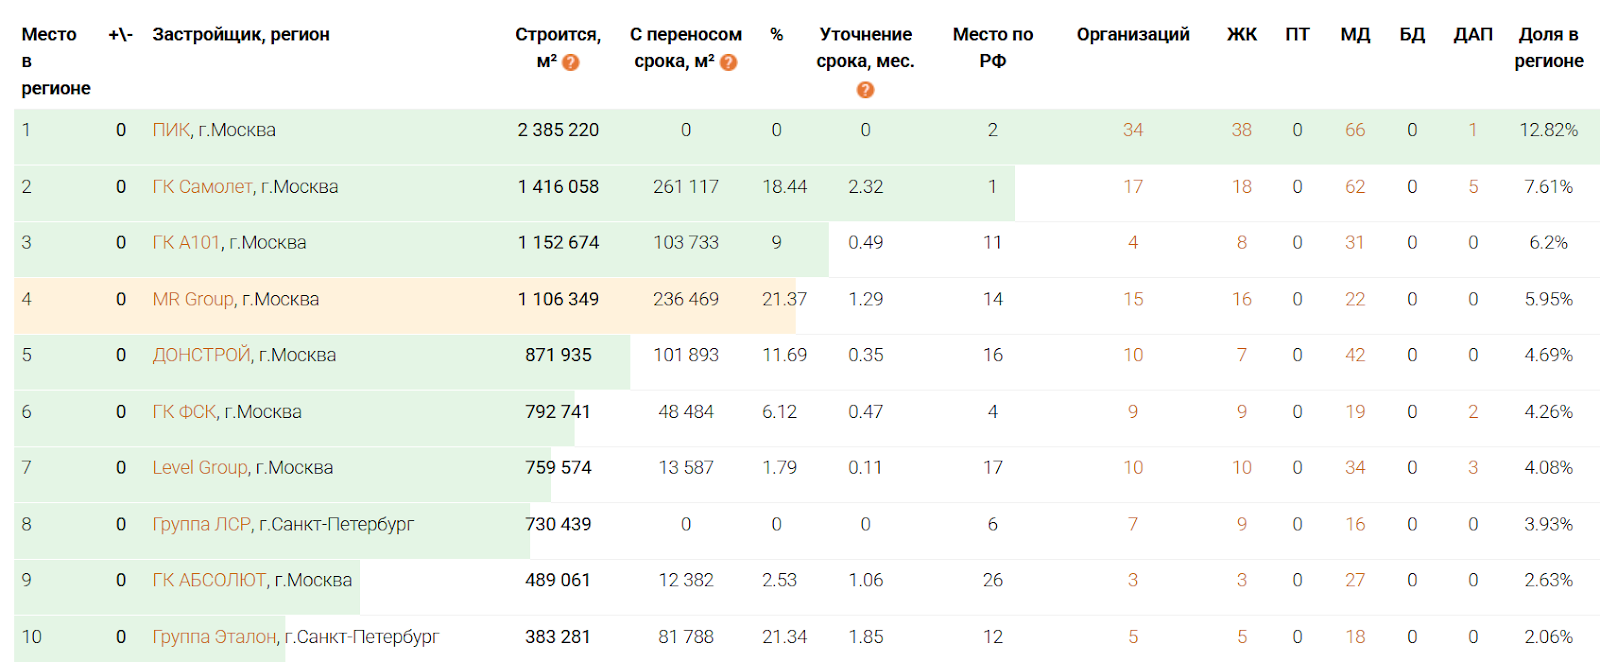Click column header ПТ
The height and width of the screenshot is (662, 1600).
click(1297, 35)
